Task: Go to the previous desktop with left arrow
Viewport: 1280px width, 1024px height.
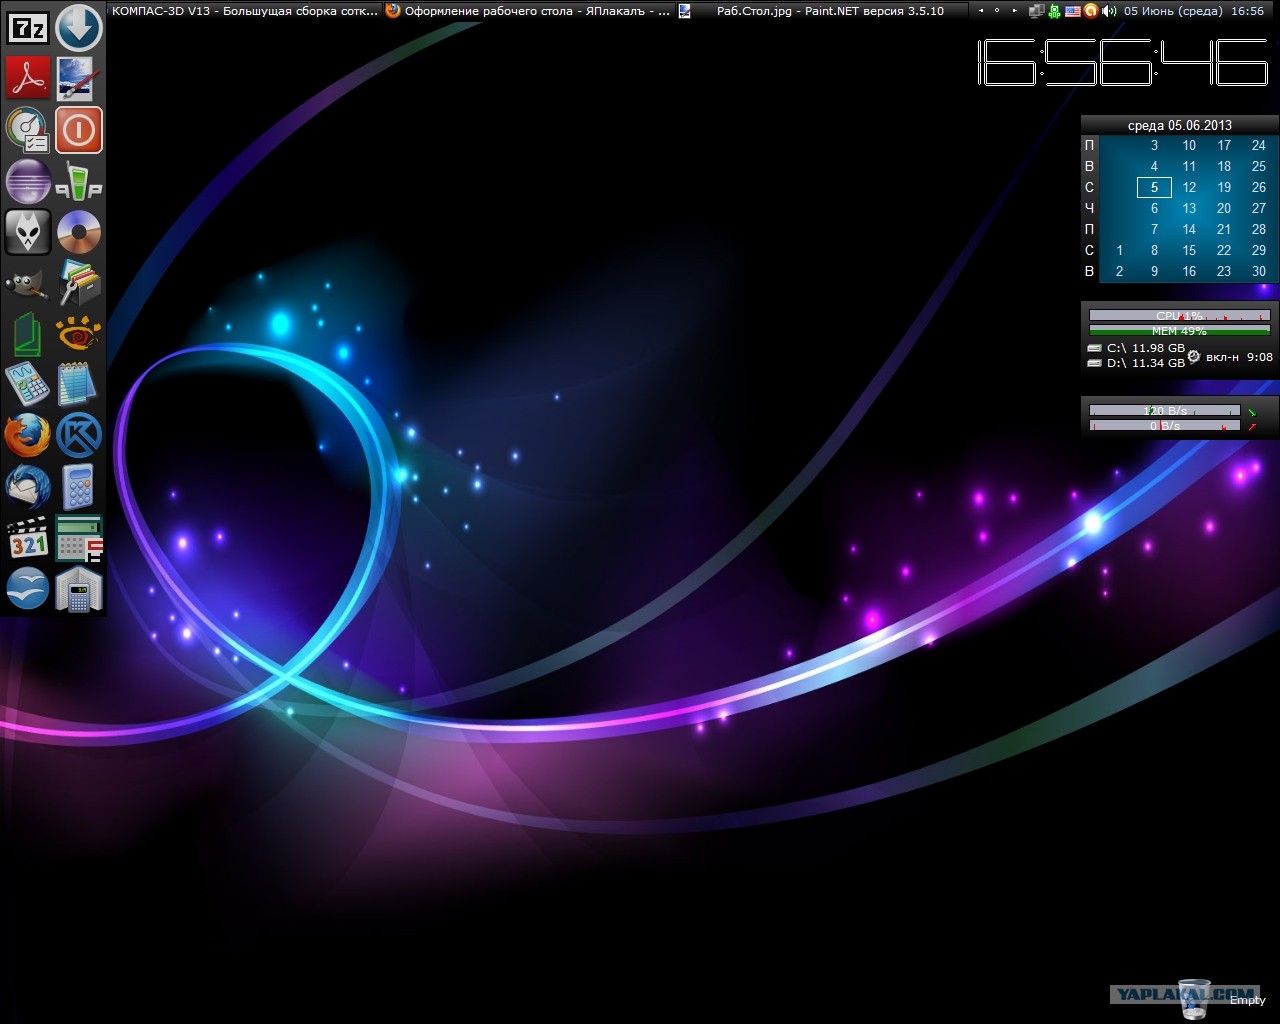Action: pyautogui.click(x=980, y=11)
